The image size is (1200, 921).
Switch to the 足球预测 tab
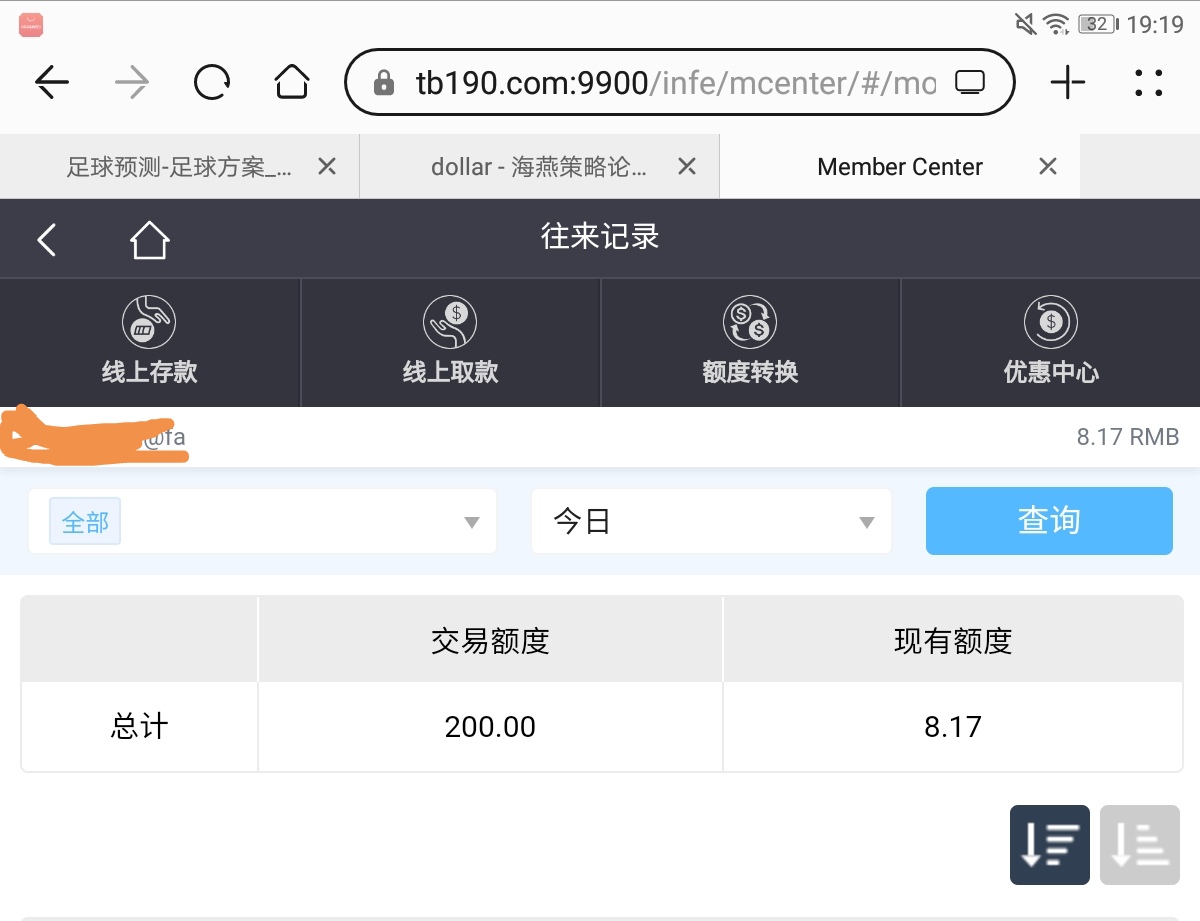(x=179, y=167)
